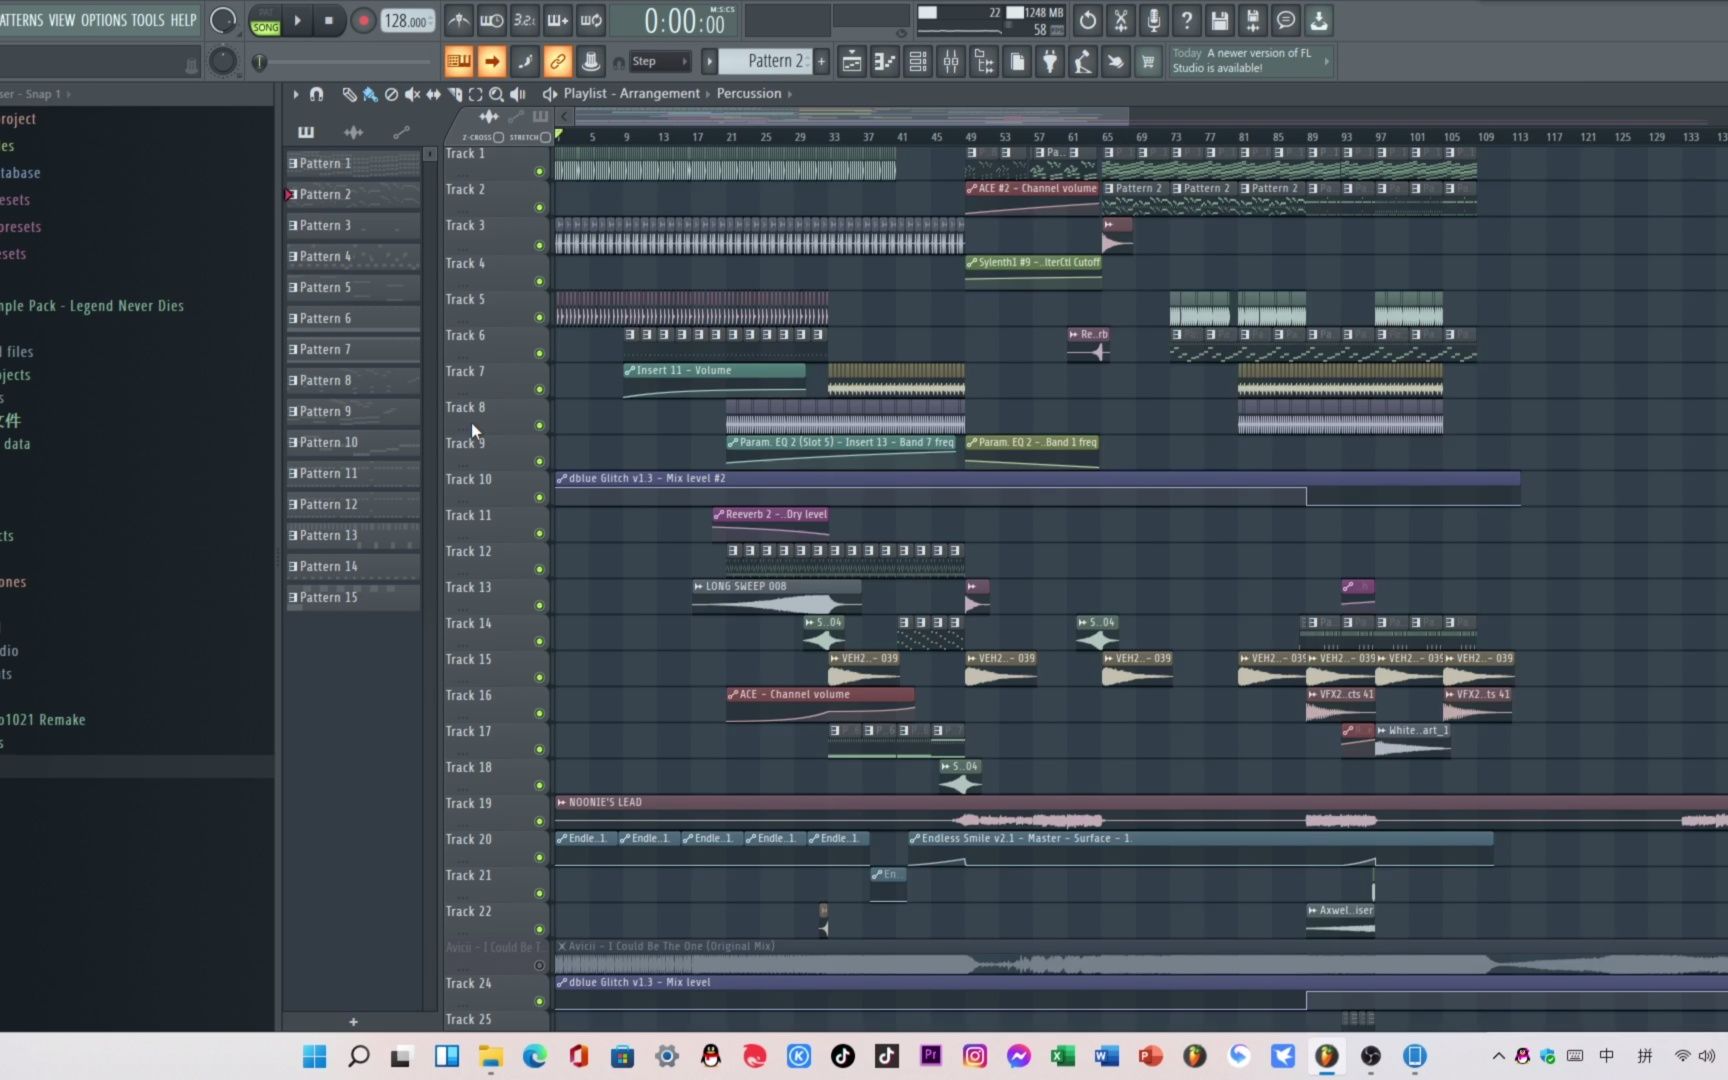Click Percussion in the playlist breadcrumb
The height and width of the screenshot is (1080, 1728).
pos(749,93)
